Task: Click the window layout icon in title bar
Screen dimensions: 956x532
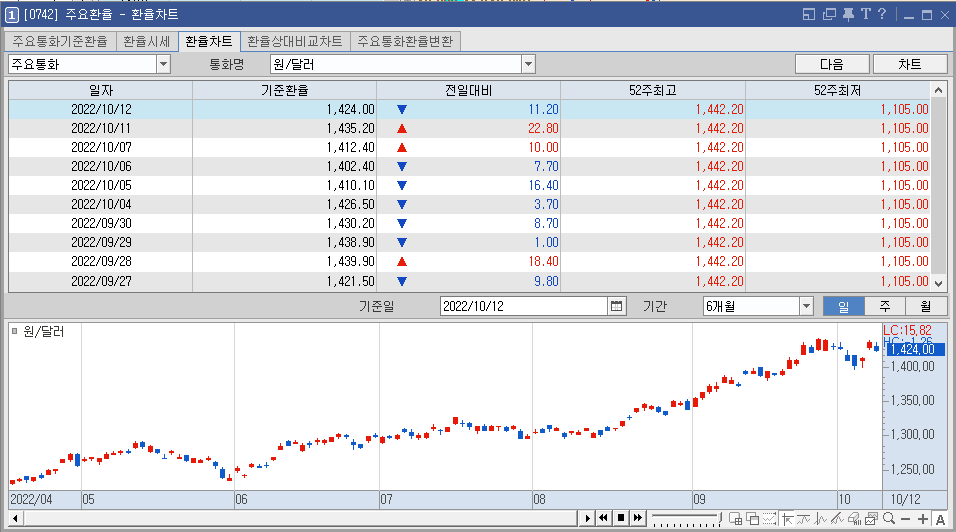Action: (x=808, y=15)
